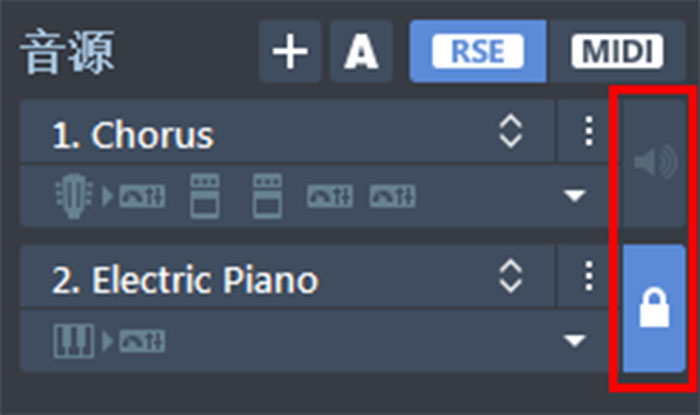
Task: Open the Electric Piano sound selector chevrons
Action: [511, 276]
